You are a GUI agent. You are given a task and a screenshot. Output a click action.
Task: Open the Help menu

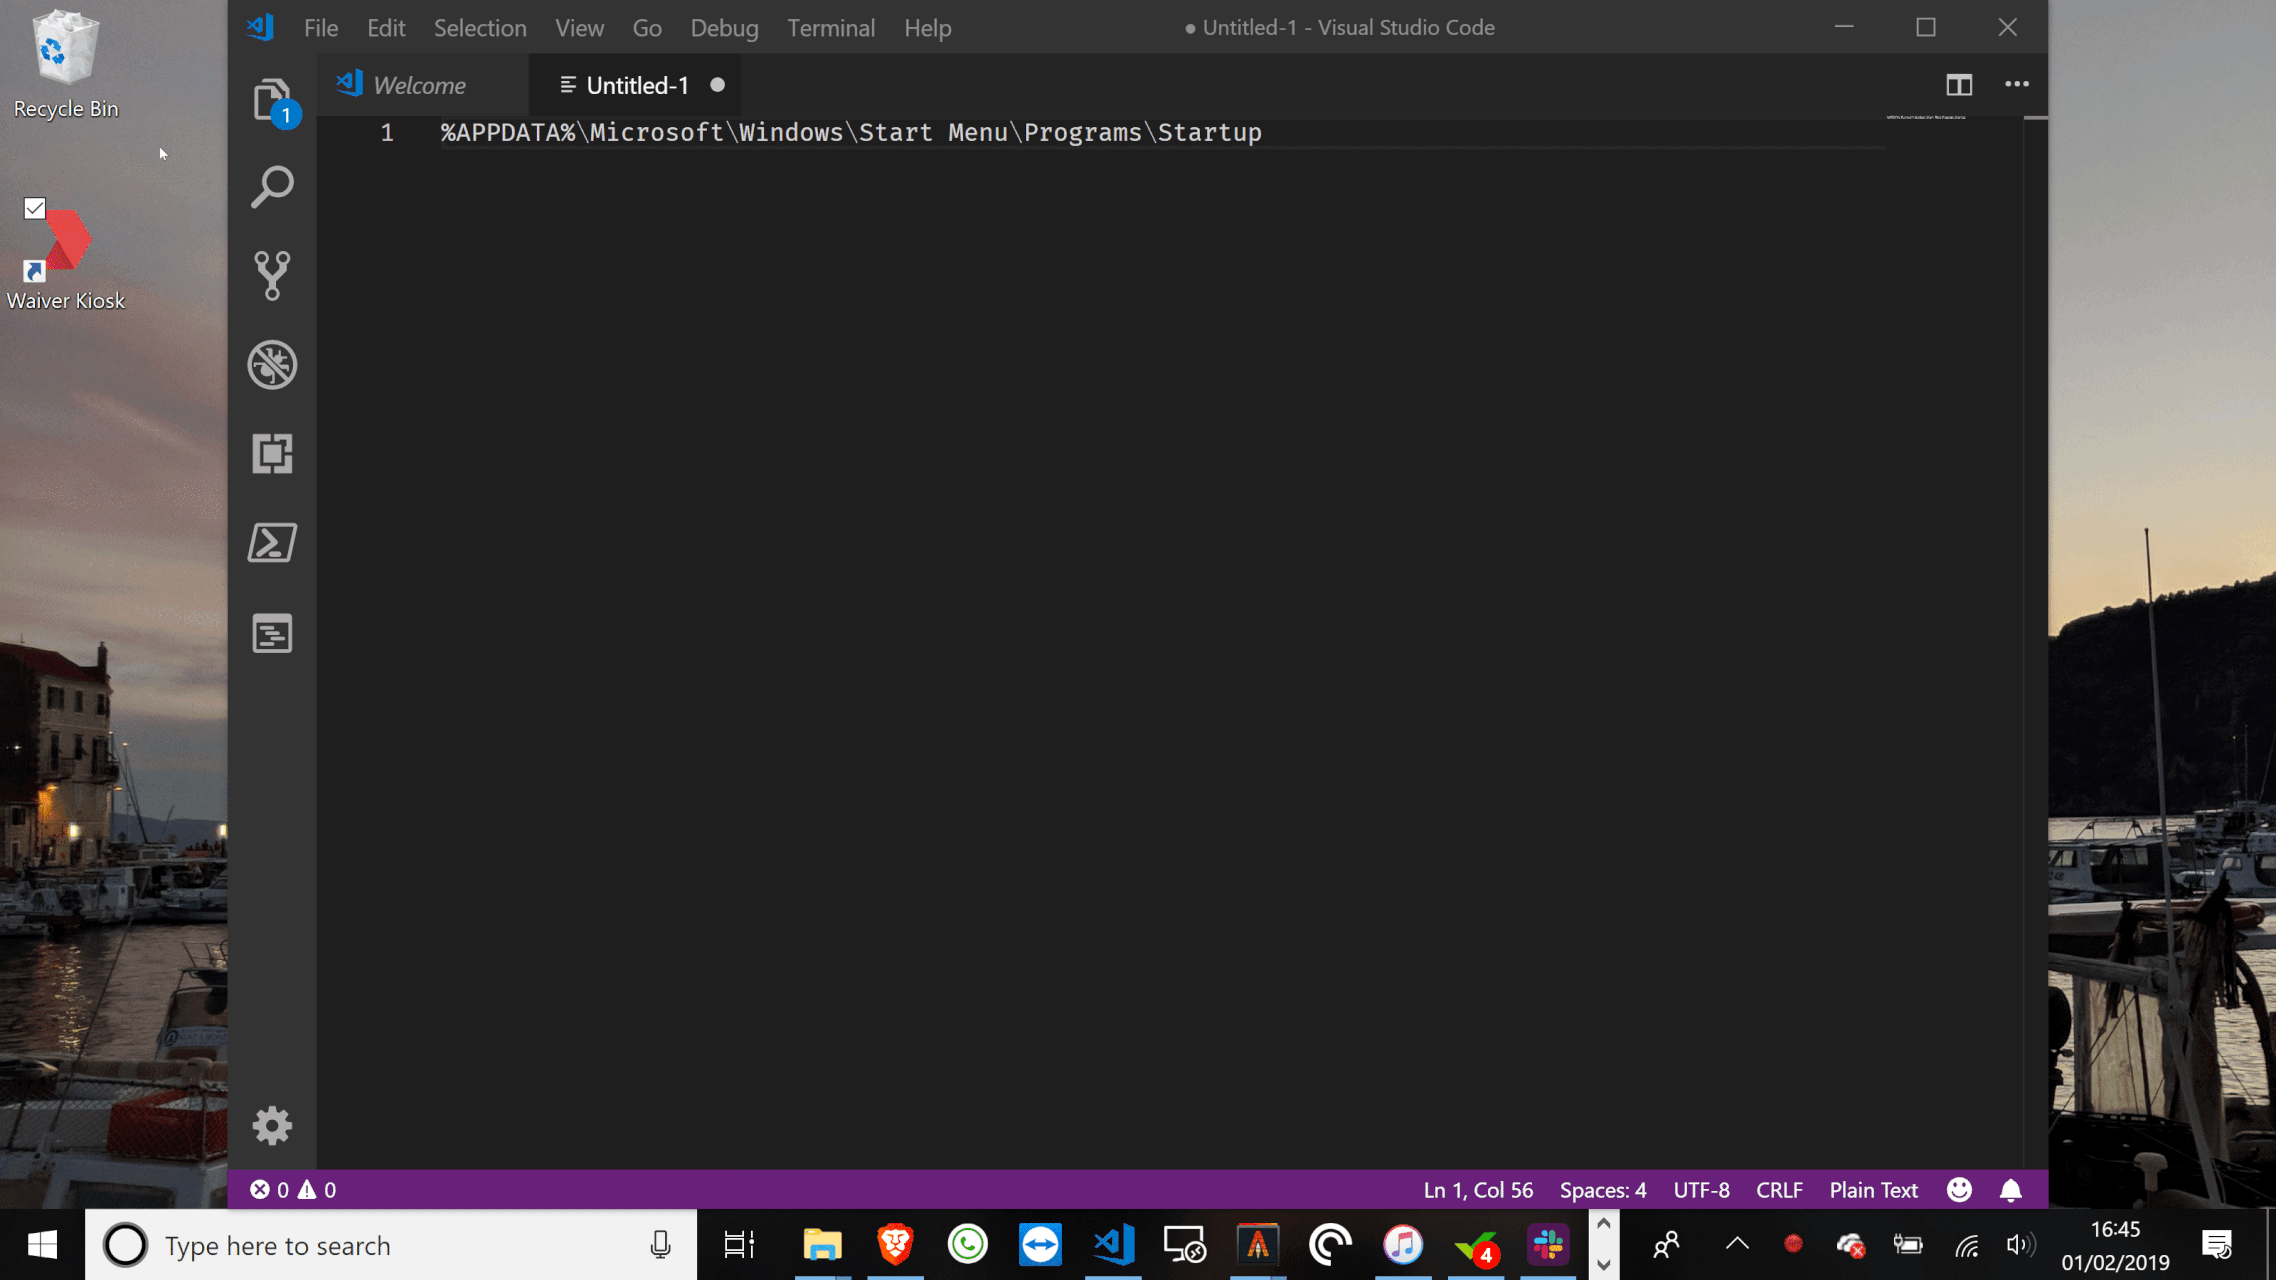click(x=927, y=28)
